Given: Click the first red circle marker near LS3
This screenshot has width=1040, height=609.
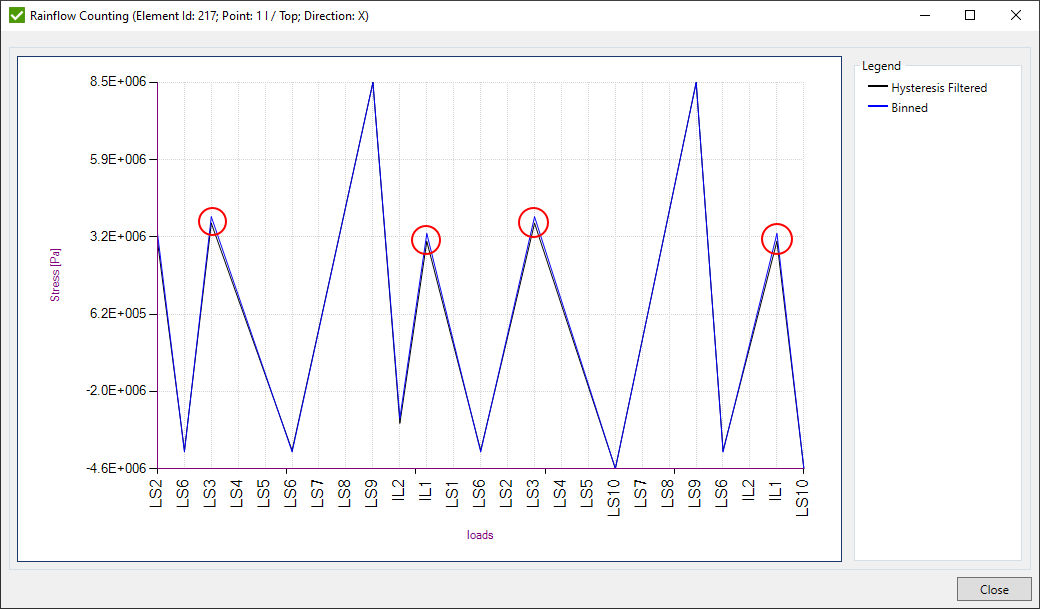Looking at the screenshot, I should pos(211,221).
